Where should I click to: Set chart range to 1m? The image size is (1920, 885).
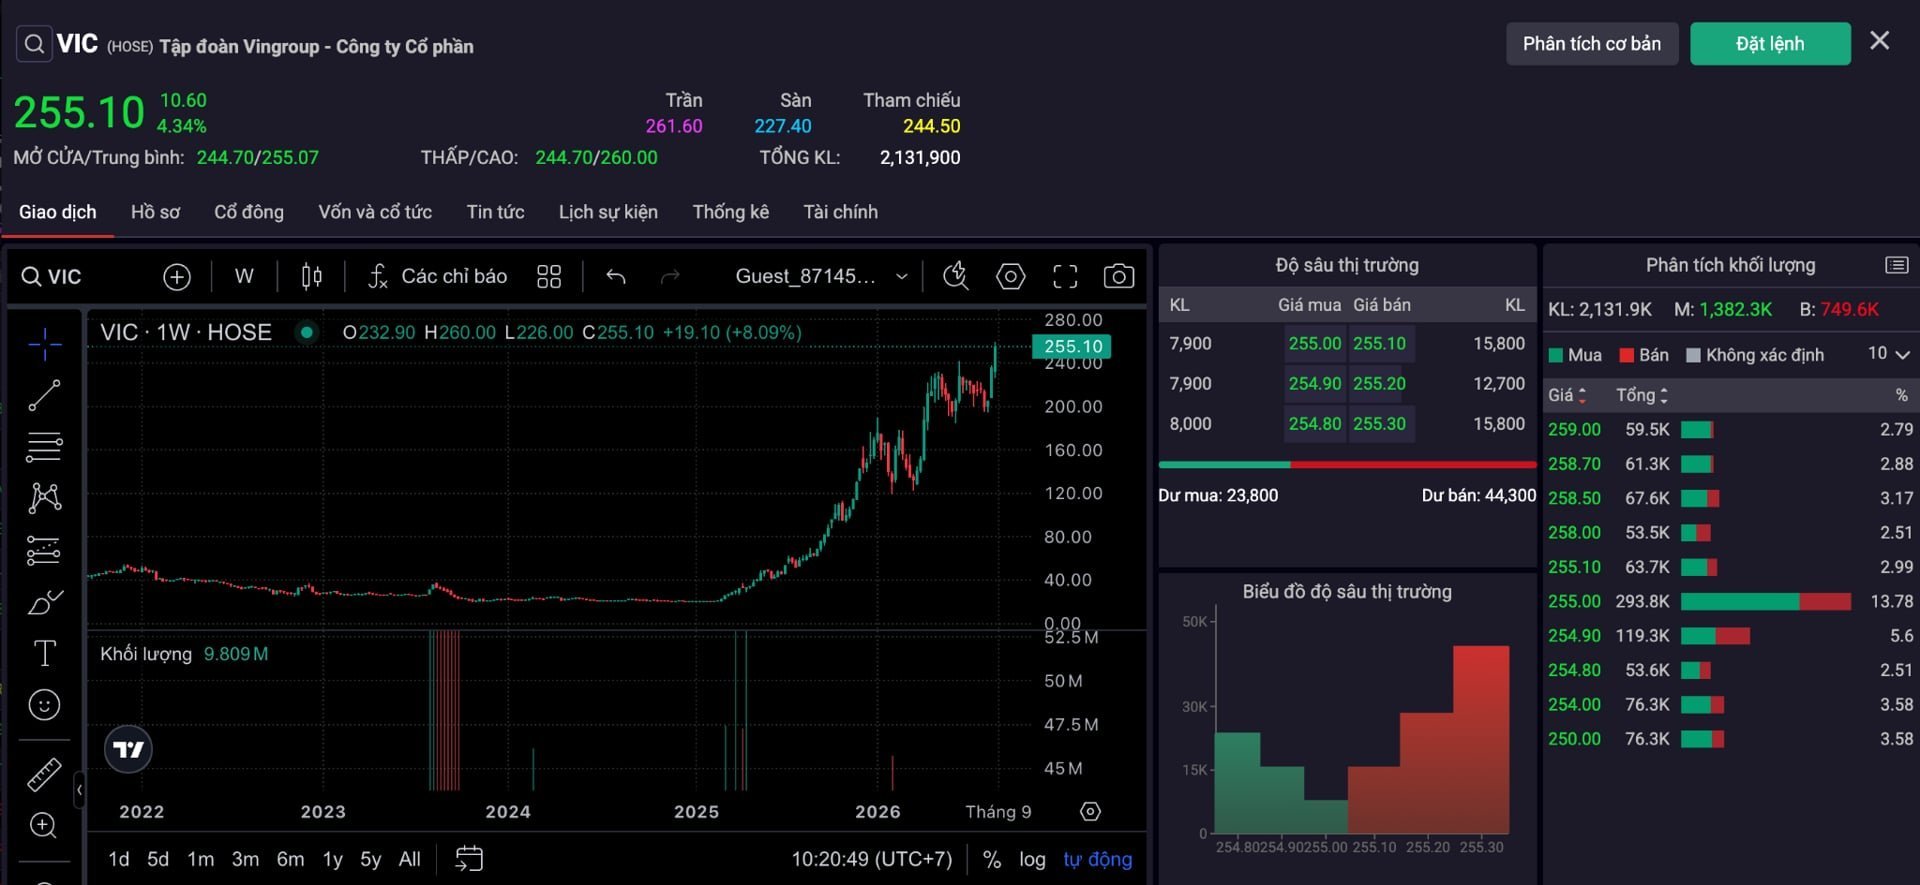pyautogui.click(x=200, y=859)
